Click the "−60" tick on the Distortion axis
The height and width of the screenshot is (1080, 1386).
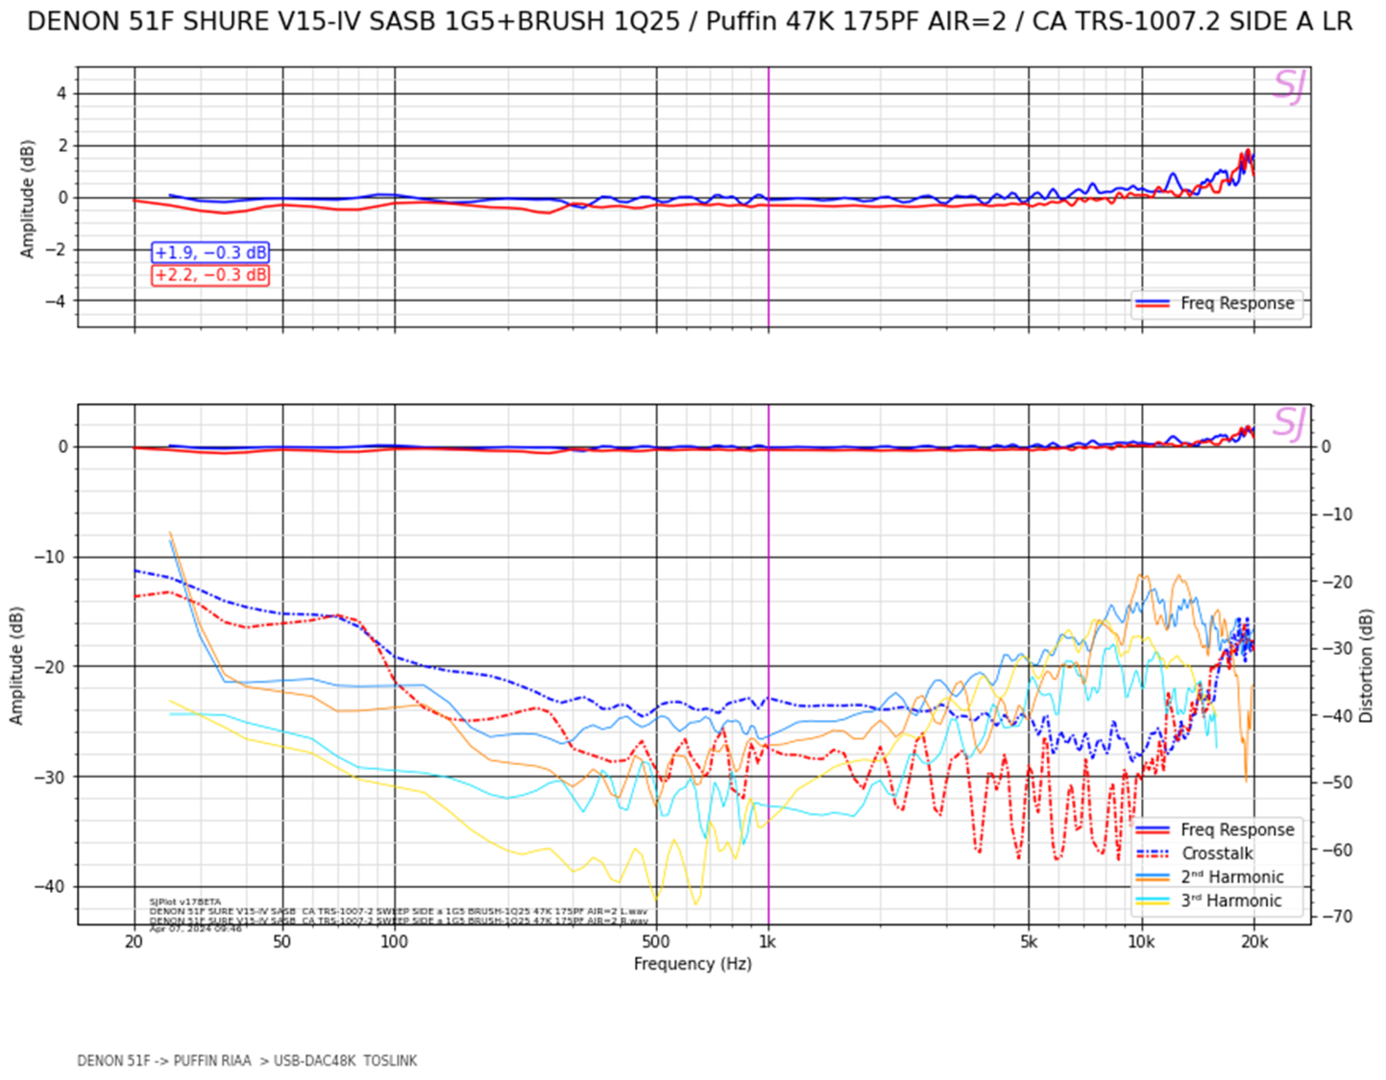pos(1337,851)
